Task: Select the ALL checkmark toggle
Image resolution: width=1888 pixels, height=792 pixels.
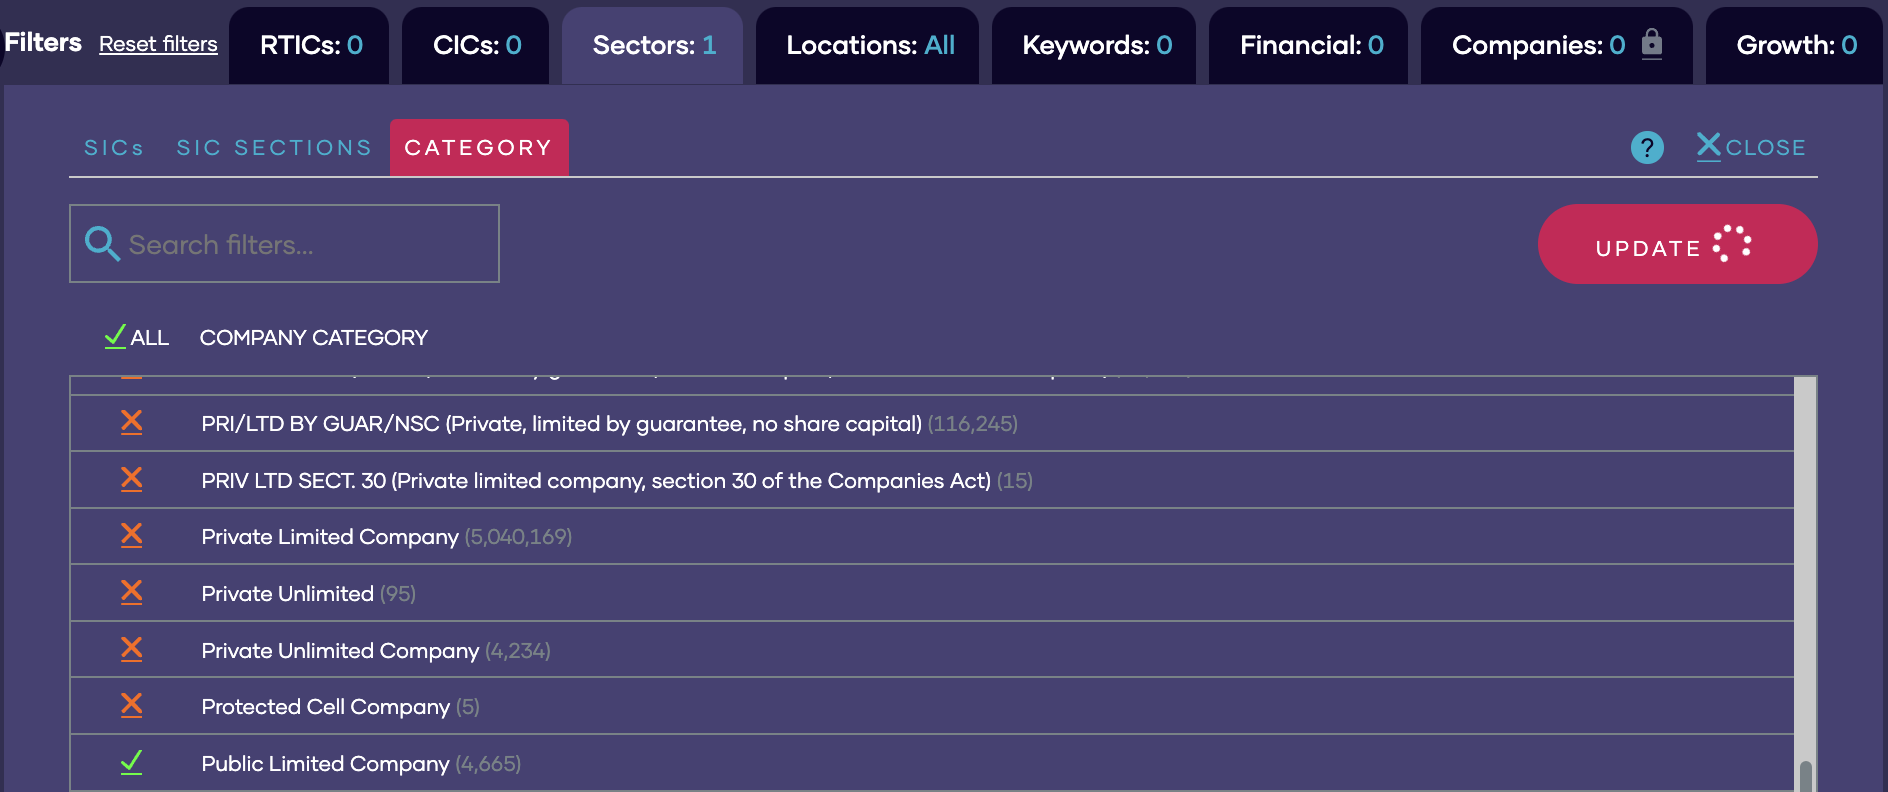Action: coord(136,337)
